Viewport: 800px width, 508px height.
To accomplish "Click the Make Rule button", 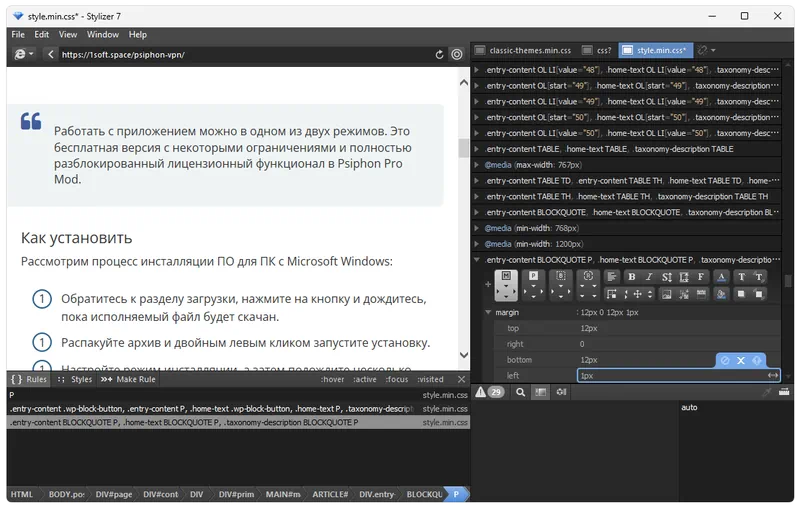I will coord(128,379).
